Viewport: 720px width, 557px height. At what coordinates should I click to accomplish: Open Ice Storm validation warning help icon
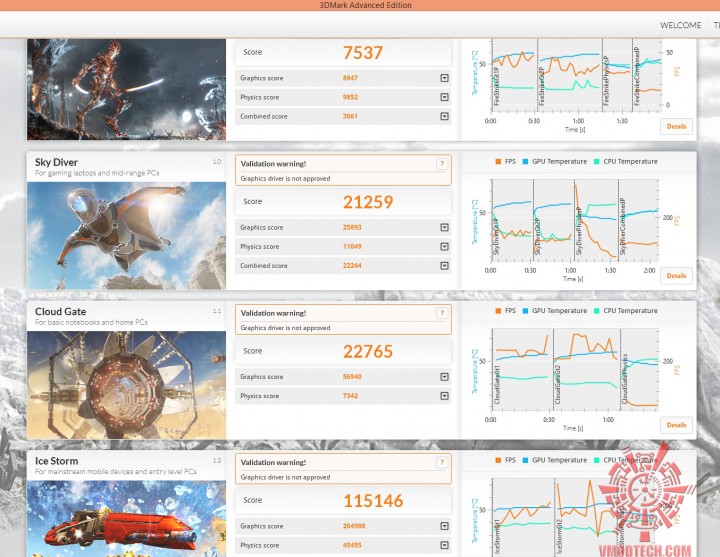point(442,462)
